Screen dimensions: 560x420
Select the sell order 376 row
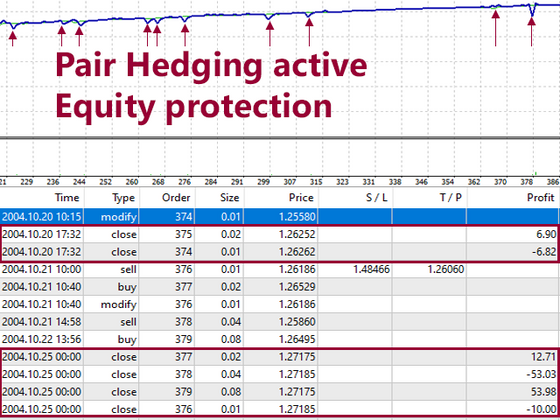tap(279, 269)
